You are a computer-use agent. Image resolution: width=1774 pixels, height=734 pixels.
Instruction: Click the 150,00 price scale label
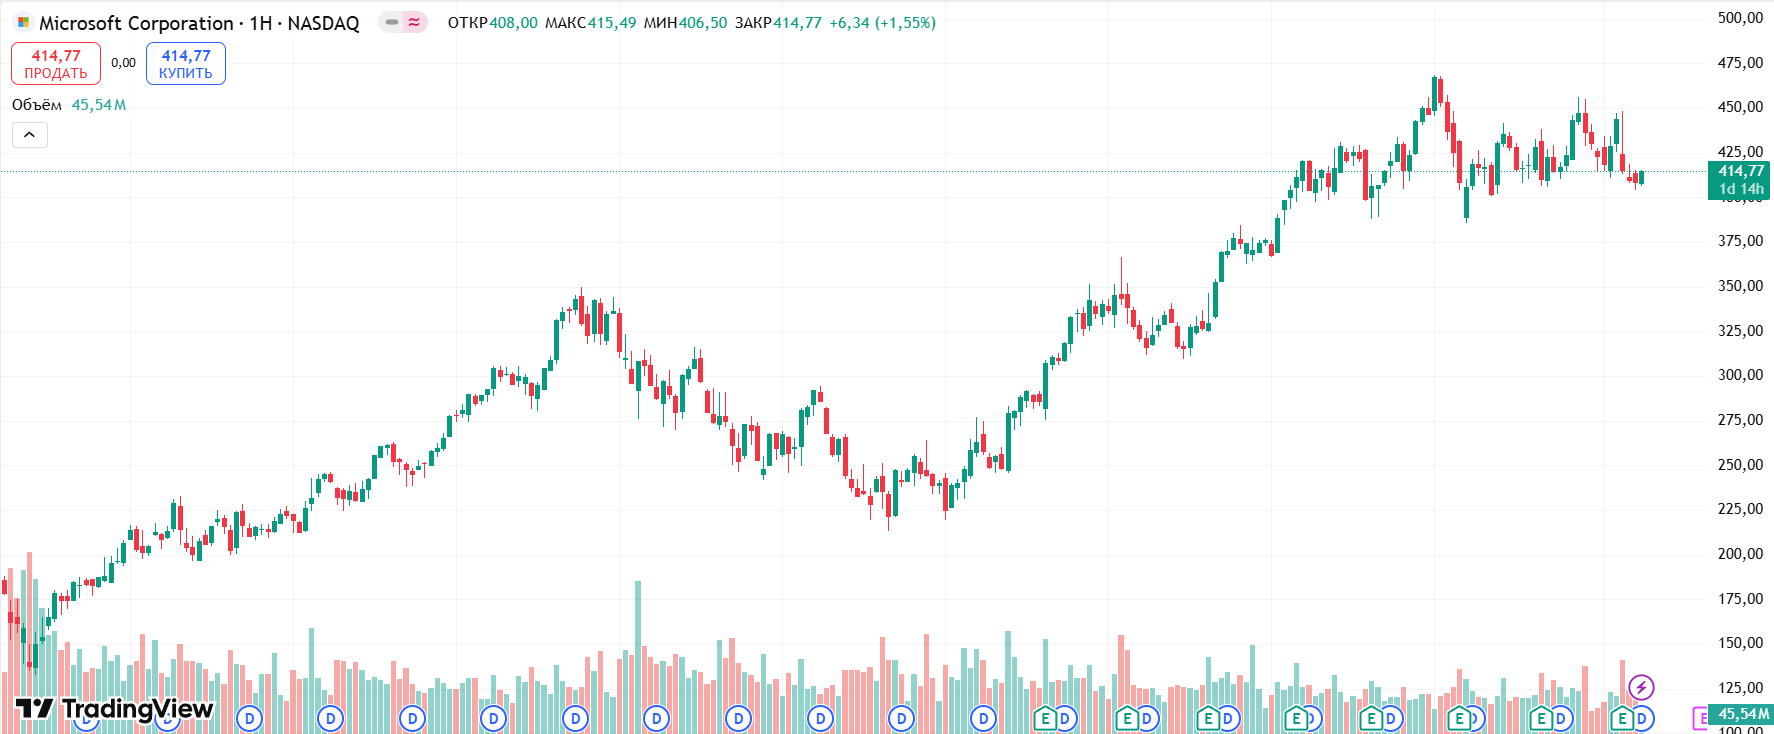1740,642
